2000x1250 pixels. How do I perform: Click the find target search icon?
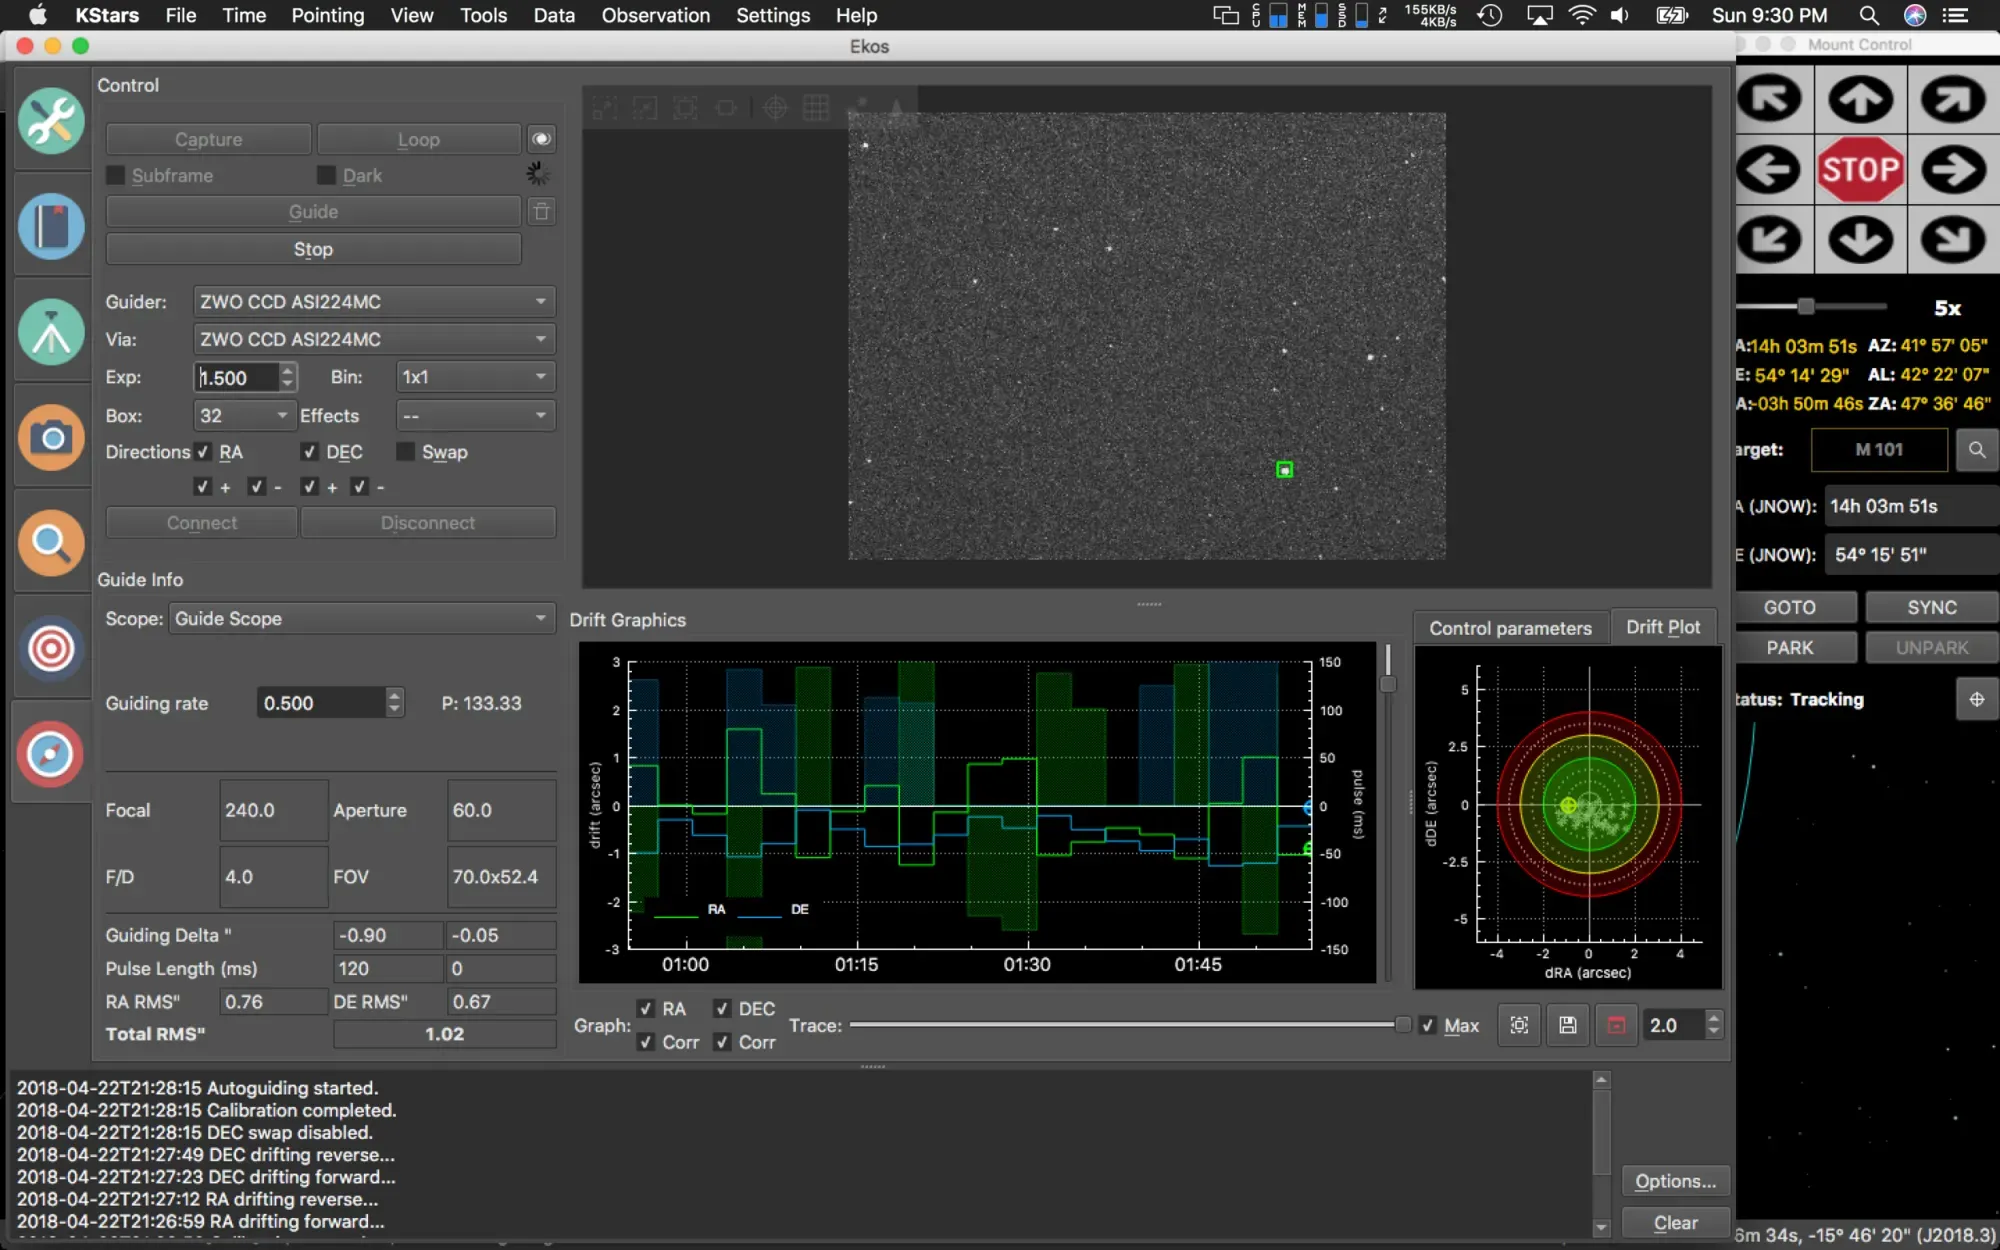click(1976, 450)
